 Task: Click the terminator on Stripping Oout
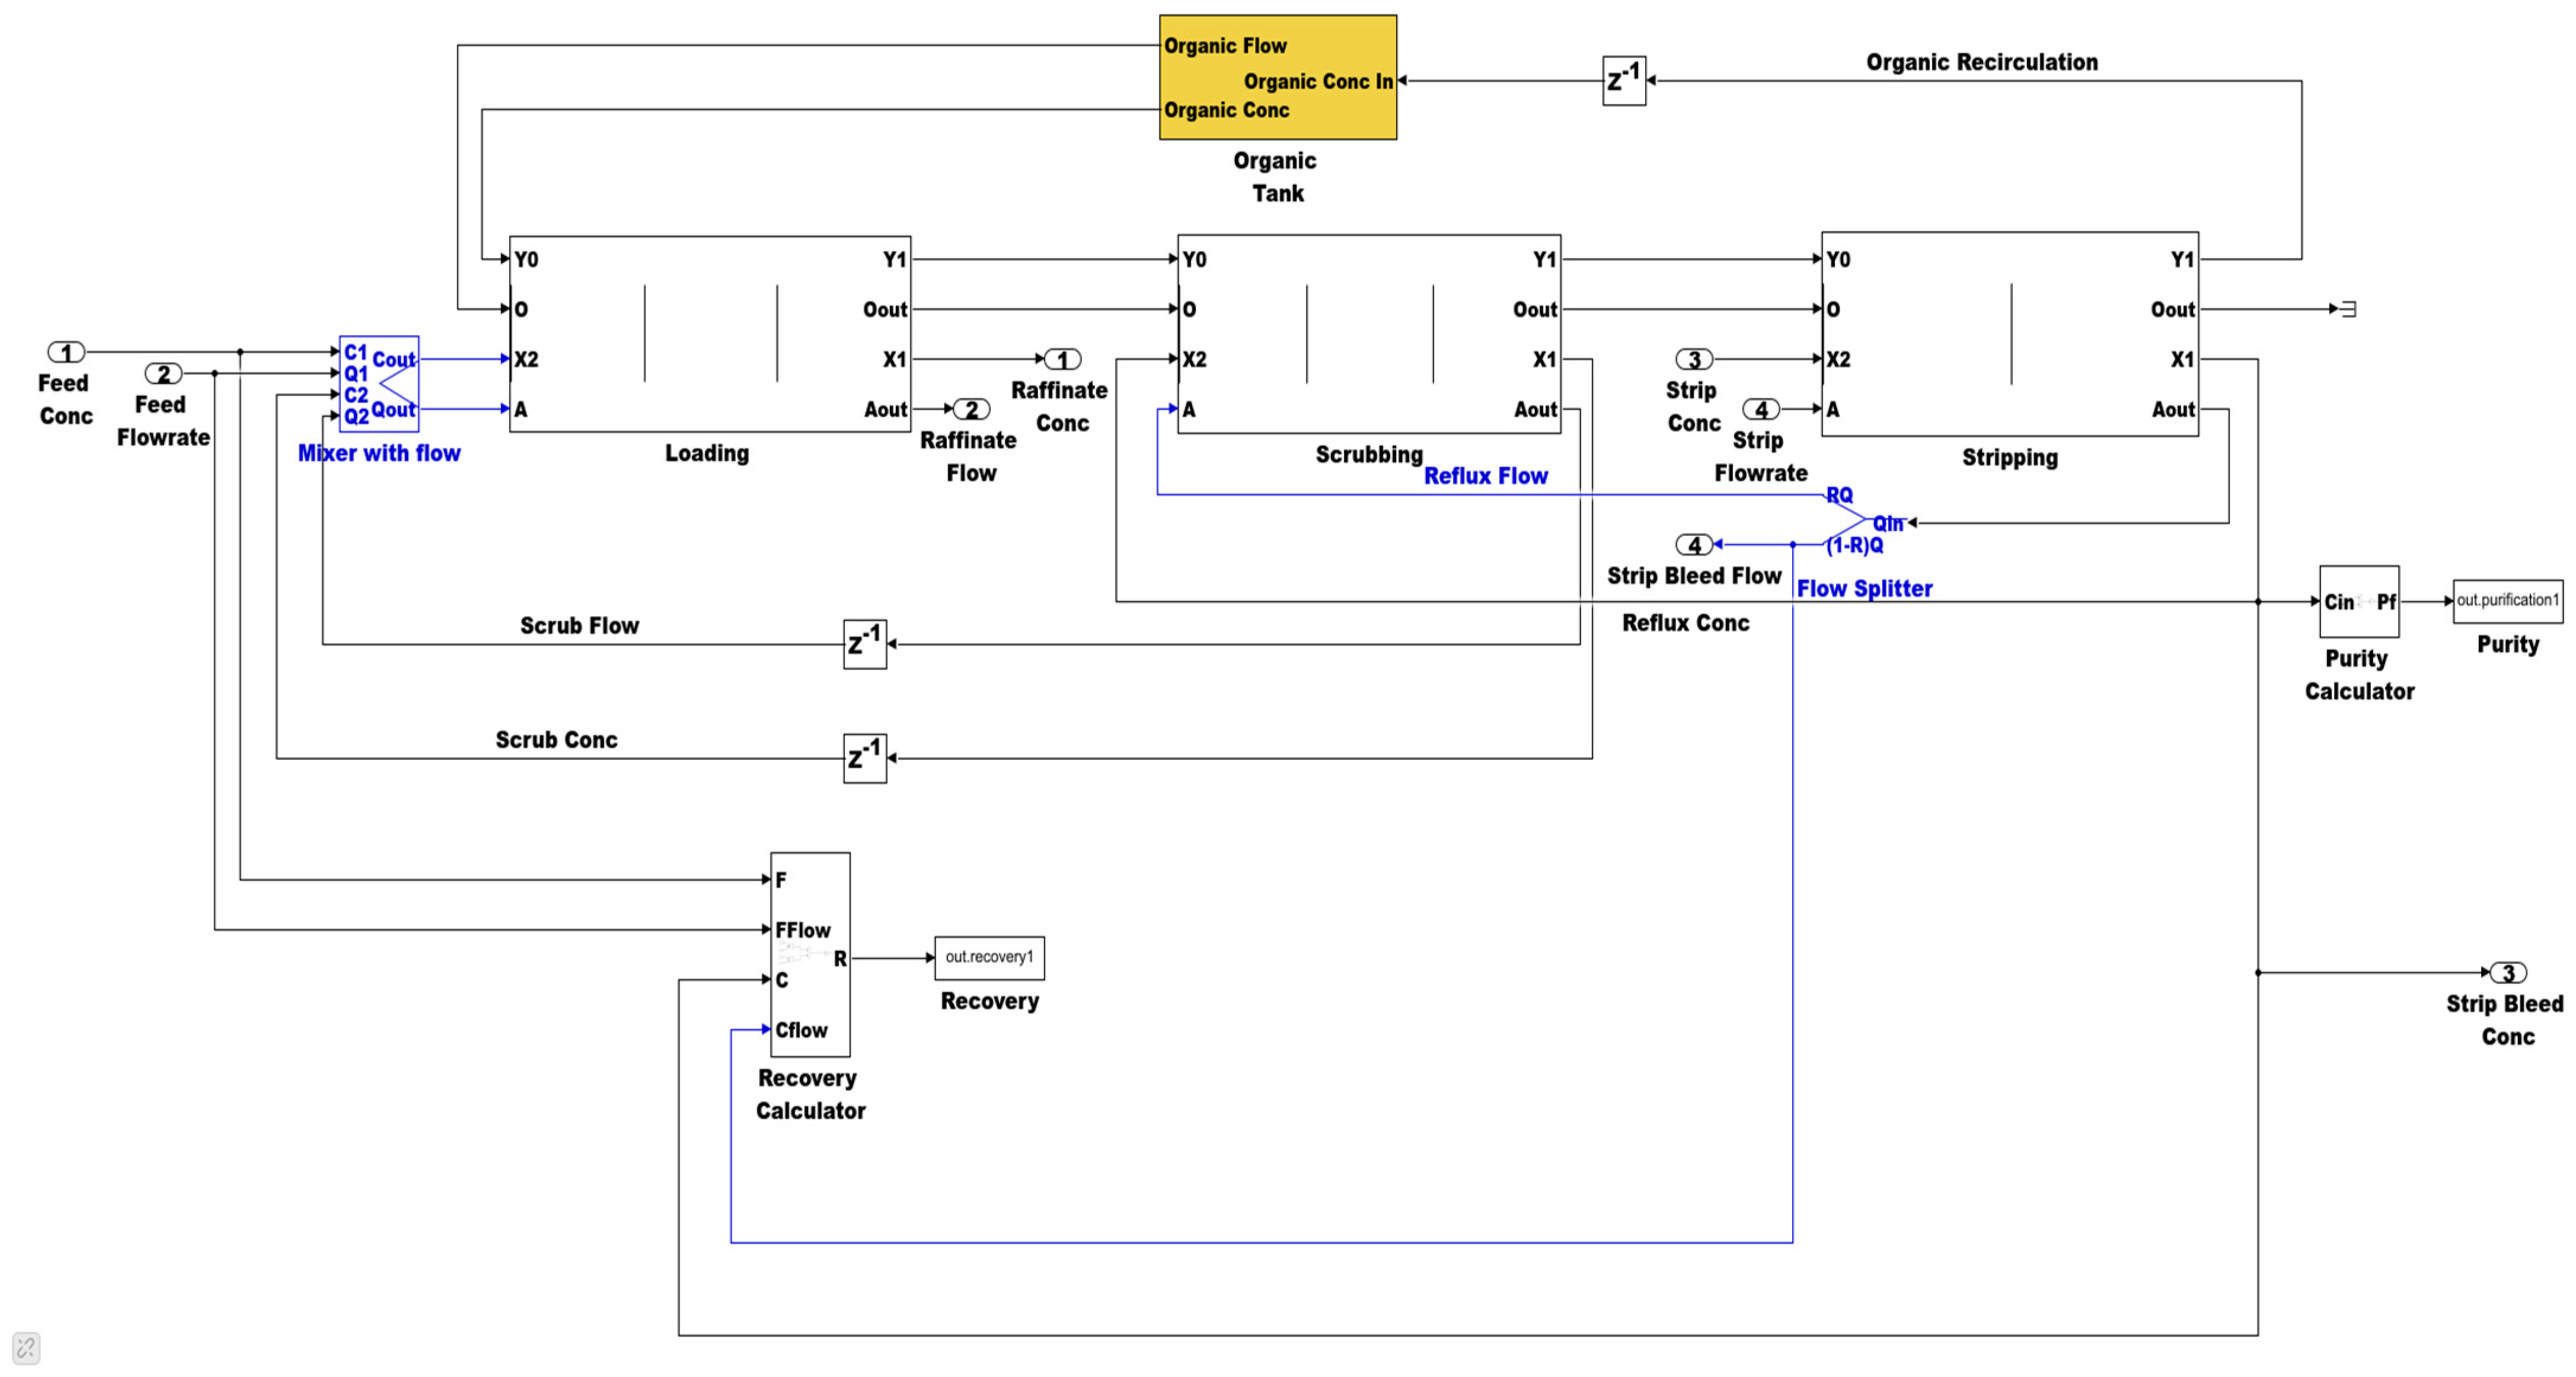point(2348,309)
